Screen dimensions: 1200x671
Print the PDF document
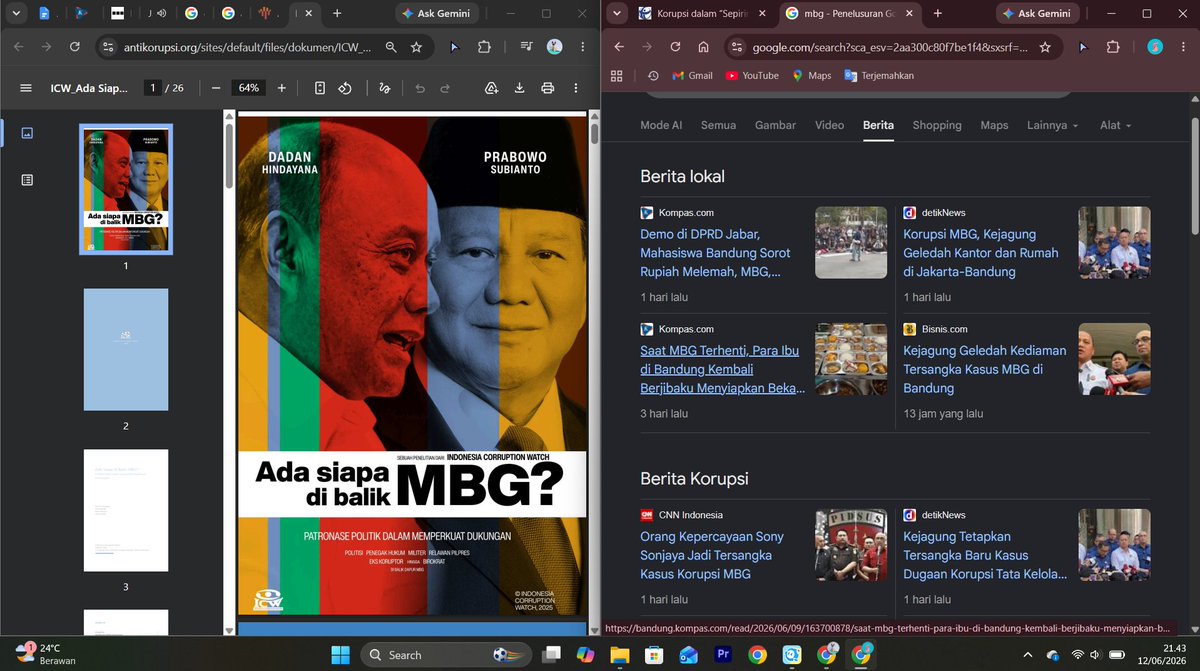[547, 88]
